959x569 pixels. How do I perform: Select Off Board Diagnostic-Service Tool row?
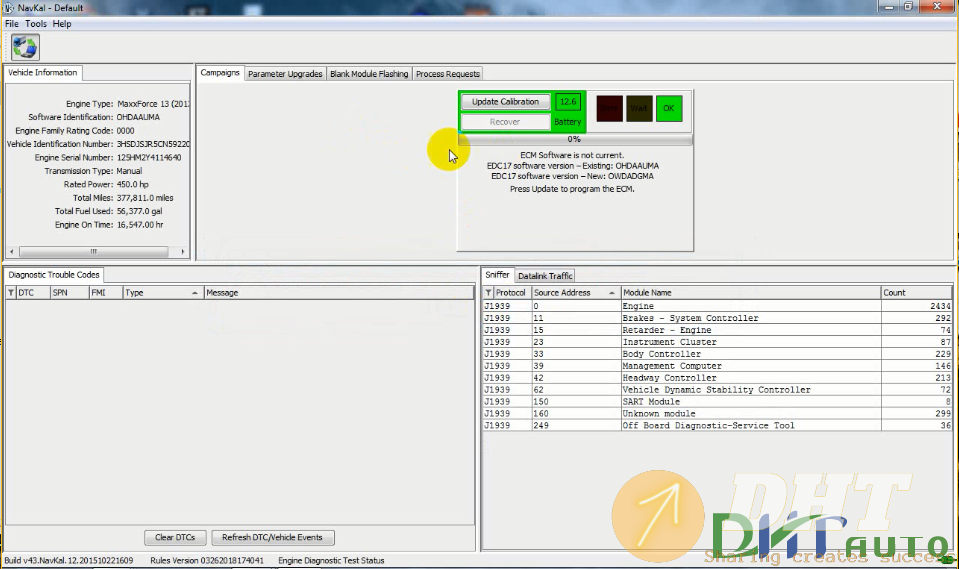pos(717,425)
